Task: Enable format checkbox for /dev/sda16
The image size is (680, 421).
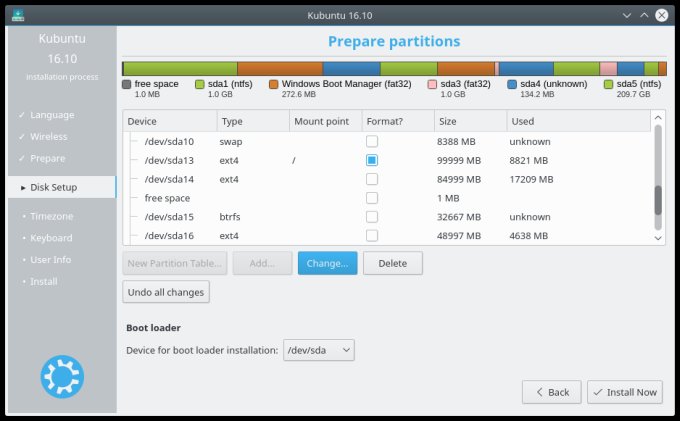Action: point(372,235)
